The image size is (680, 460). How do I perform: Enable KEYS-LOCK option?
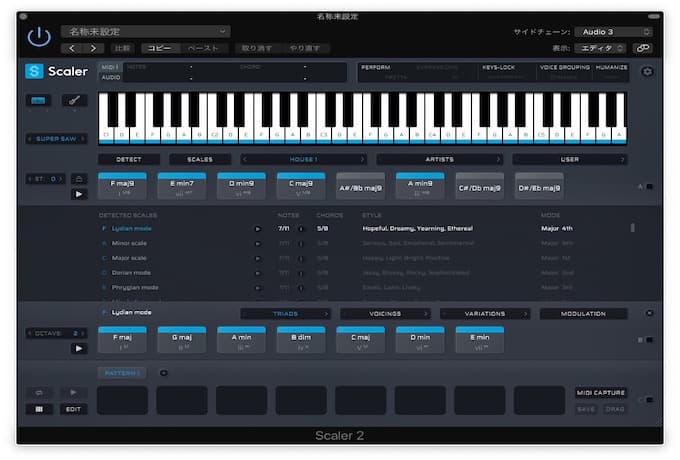pyautogui.click(x=498, y=68)
